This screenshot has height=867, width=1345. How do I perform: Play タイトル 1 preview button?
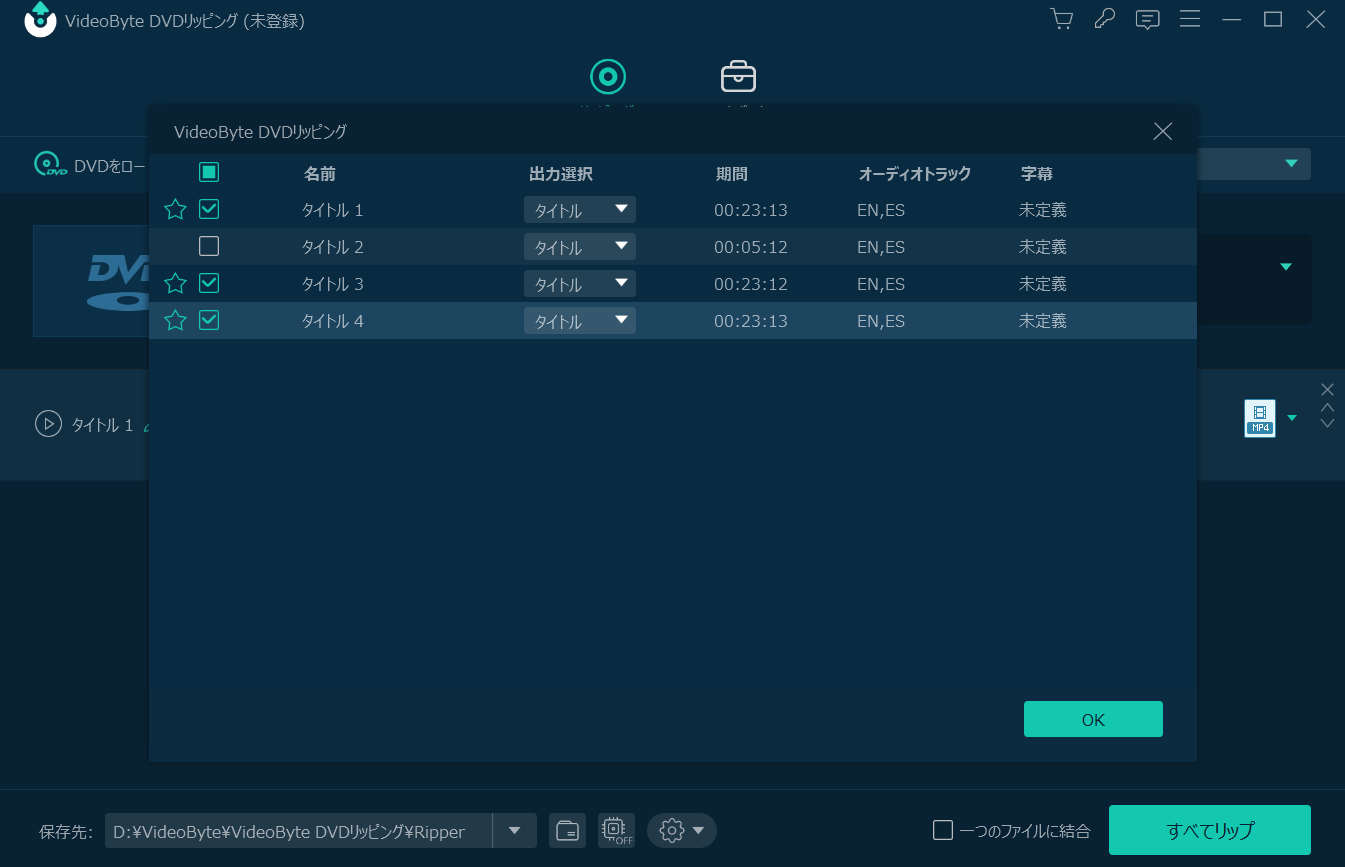click(48, 424)
